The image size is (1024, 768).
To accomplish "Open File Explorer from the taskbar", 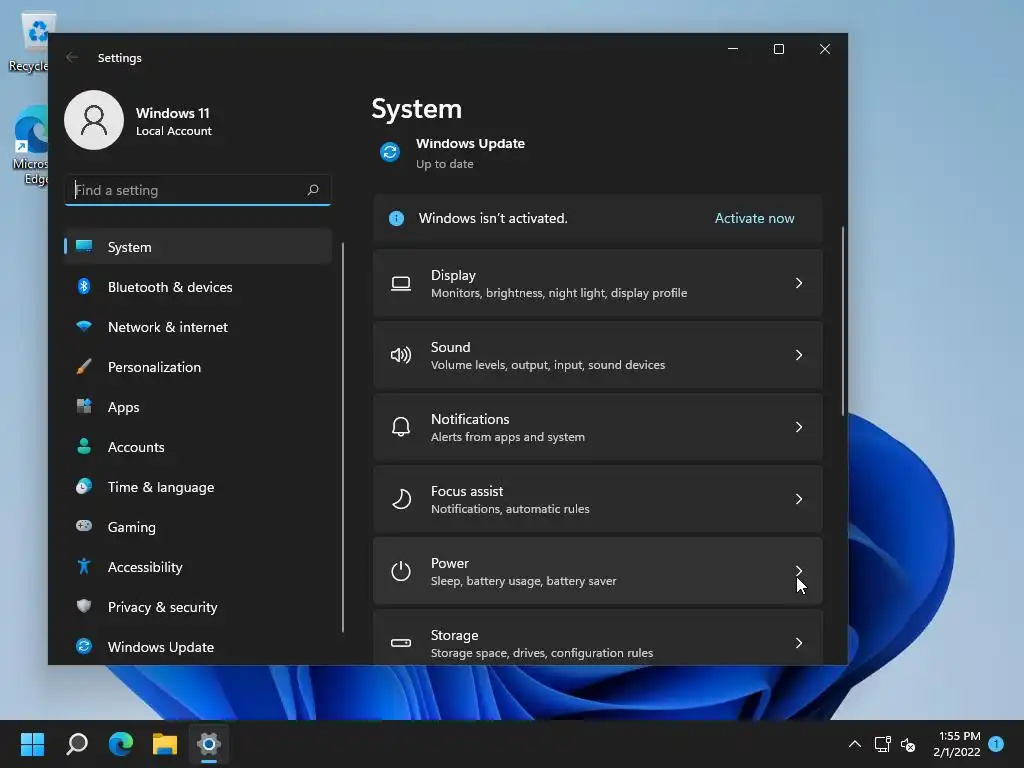I will coord(165,744).
